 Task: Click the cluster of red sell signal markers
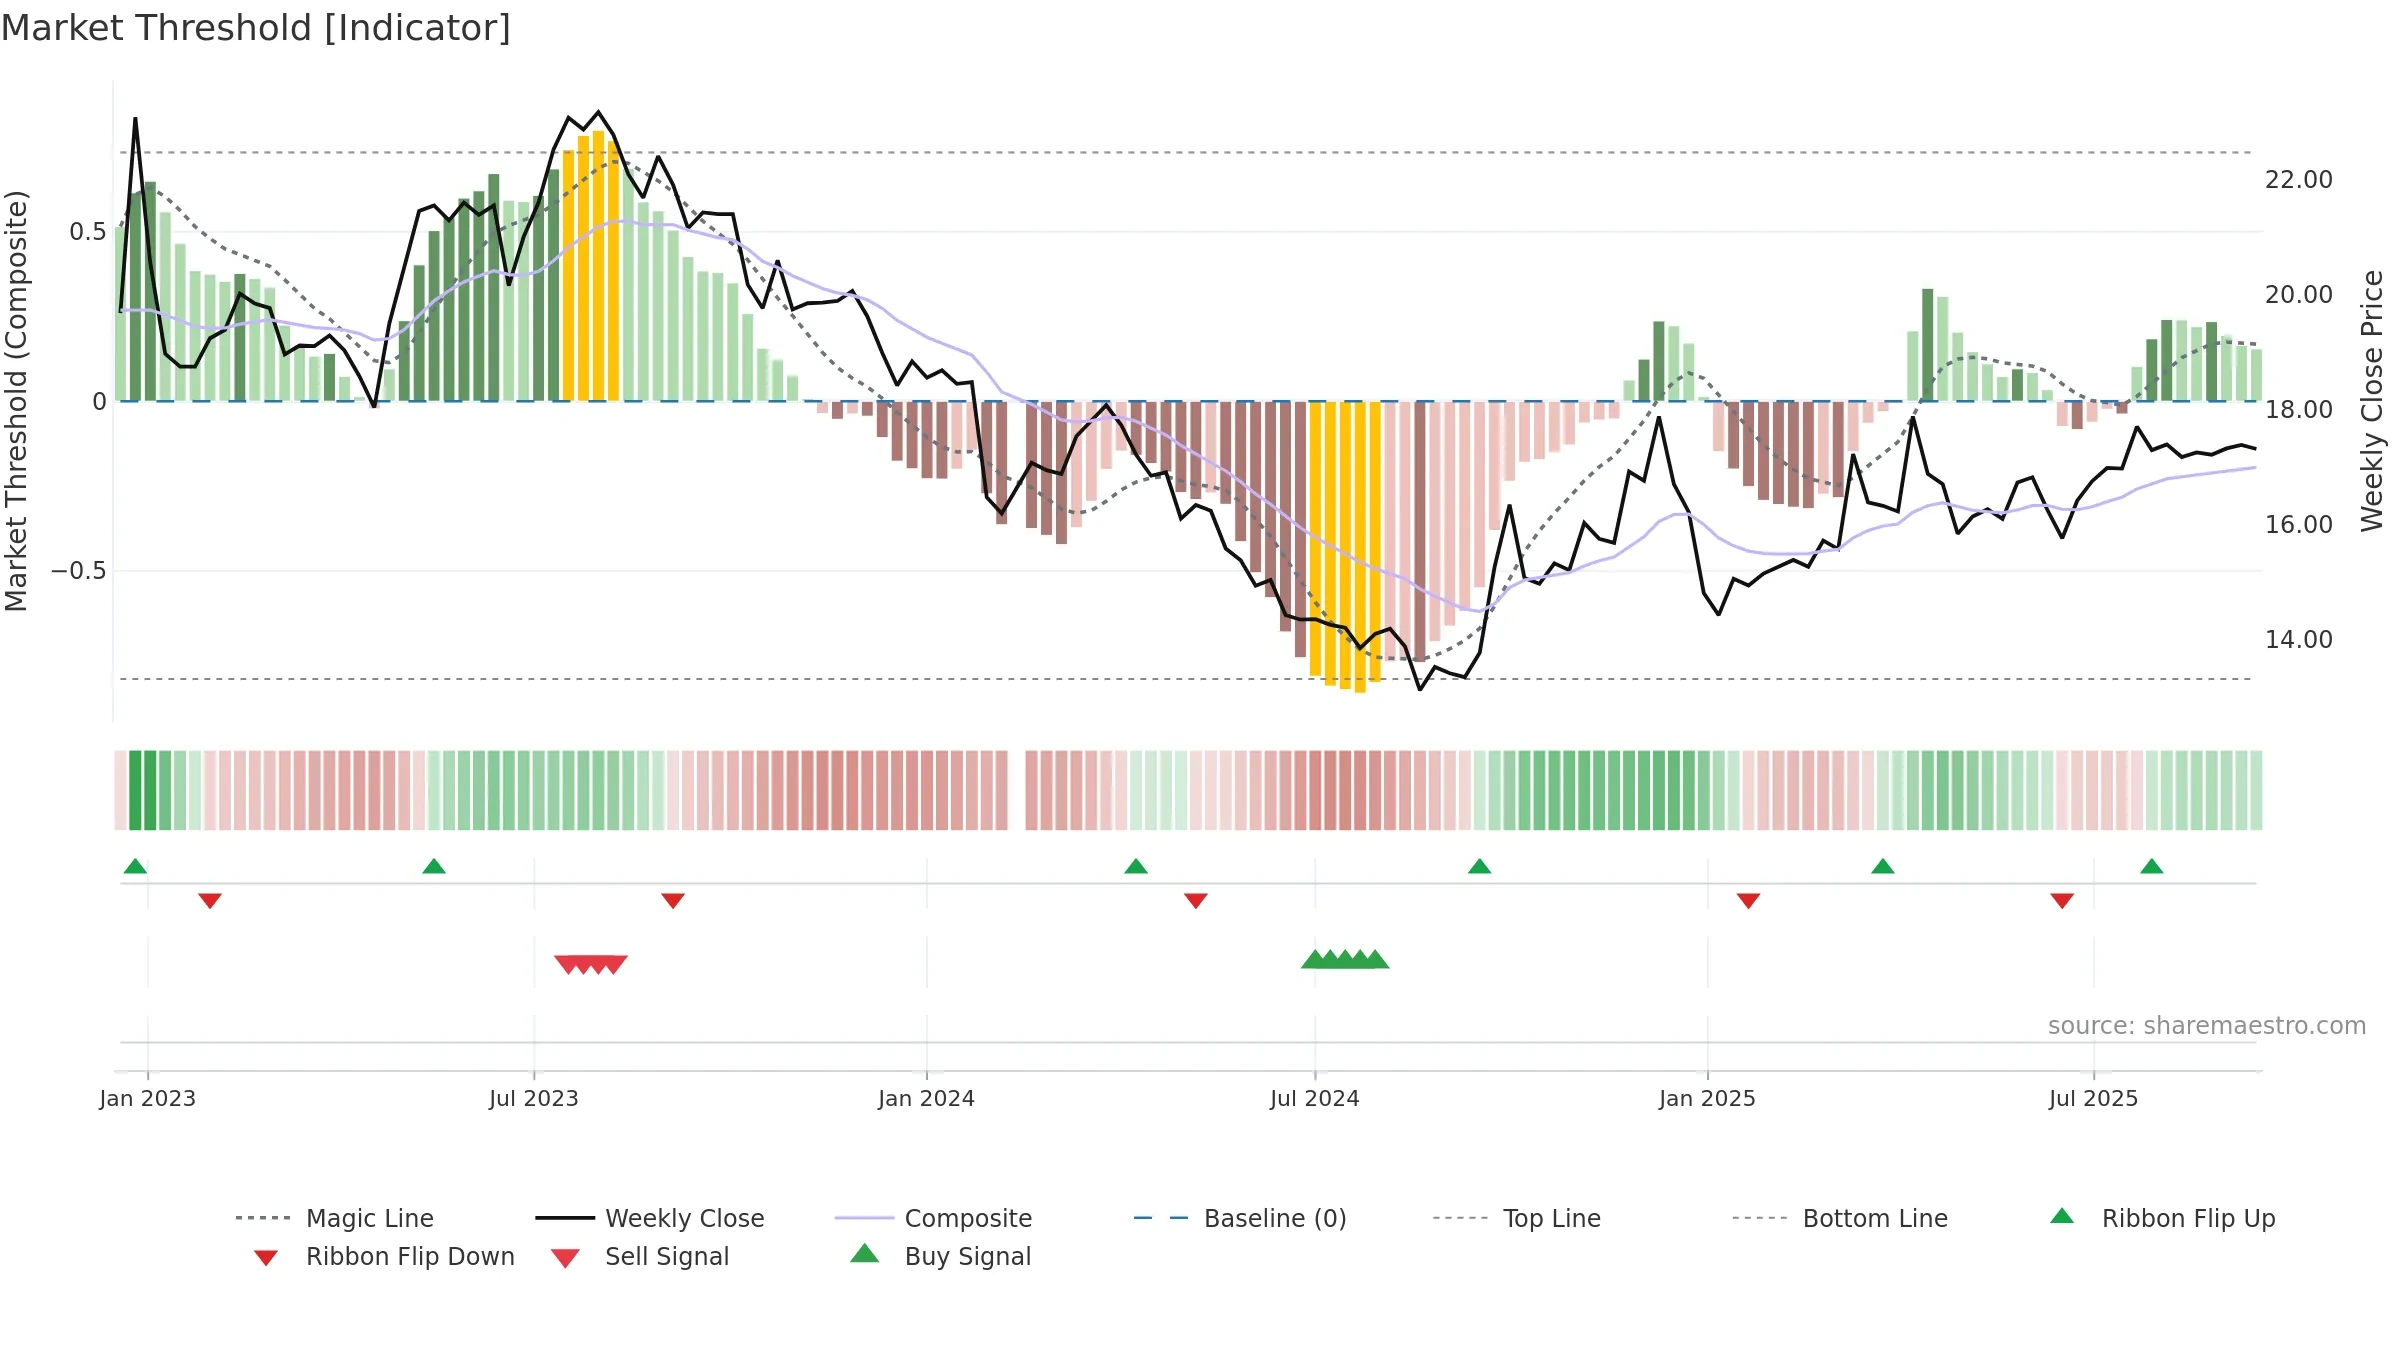591,965
